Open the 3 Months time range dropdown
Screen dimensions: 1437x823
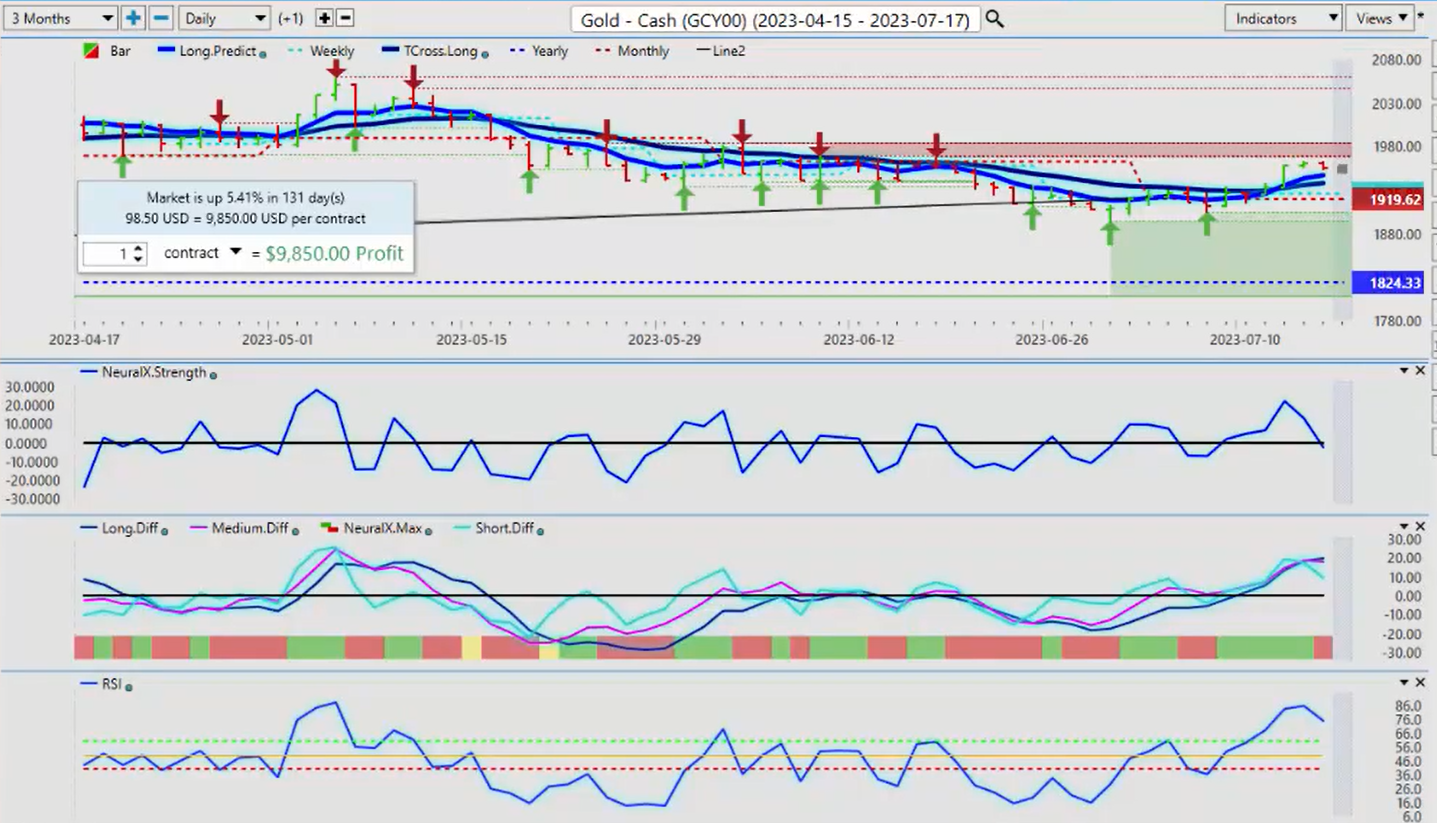point(59,18)
